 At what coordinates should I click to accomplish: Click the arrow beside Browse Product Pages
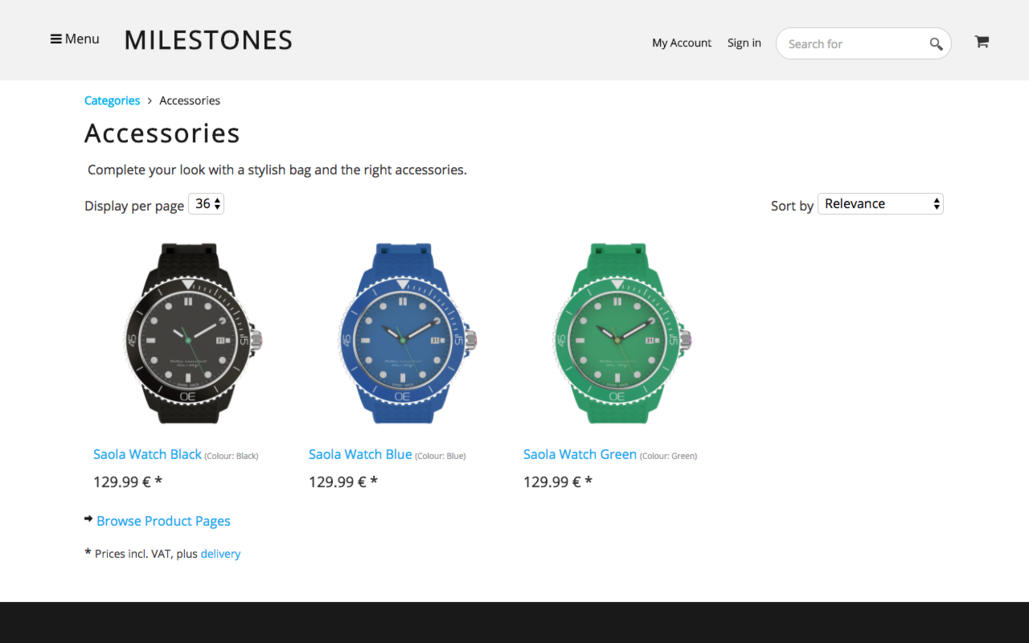pyautogui.click(x=89, y=519)
